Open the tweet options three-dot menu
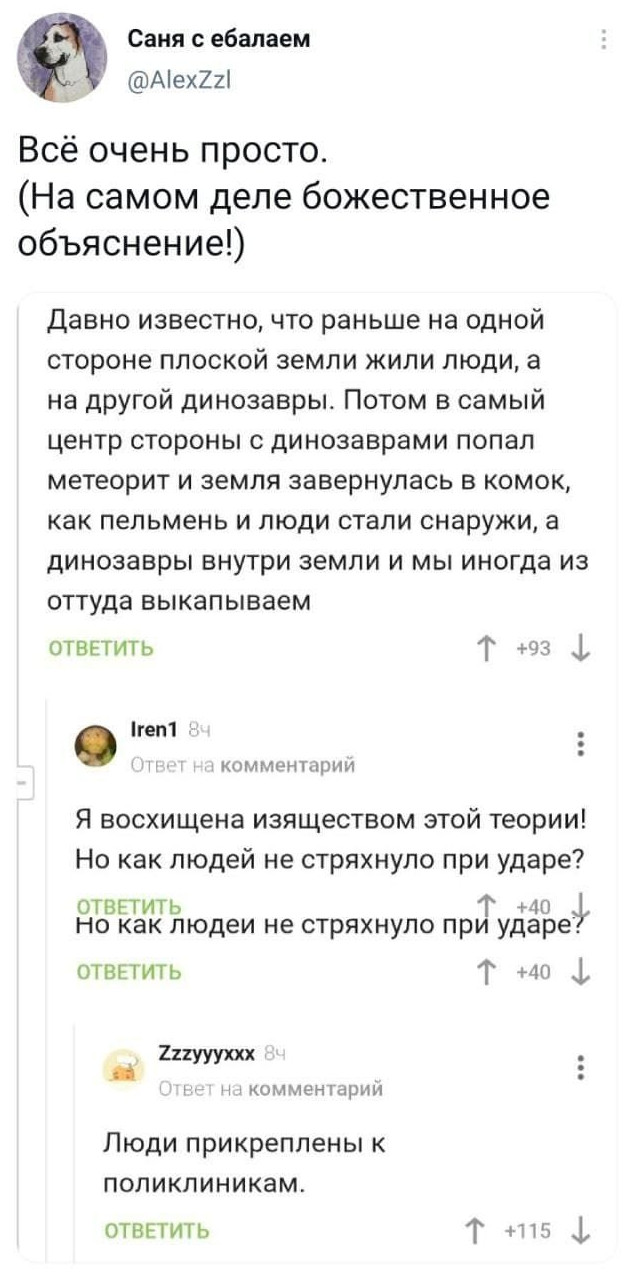The image size is (634, 1274). [603, 40]
